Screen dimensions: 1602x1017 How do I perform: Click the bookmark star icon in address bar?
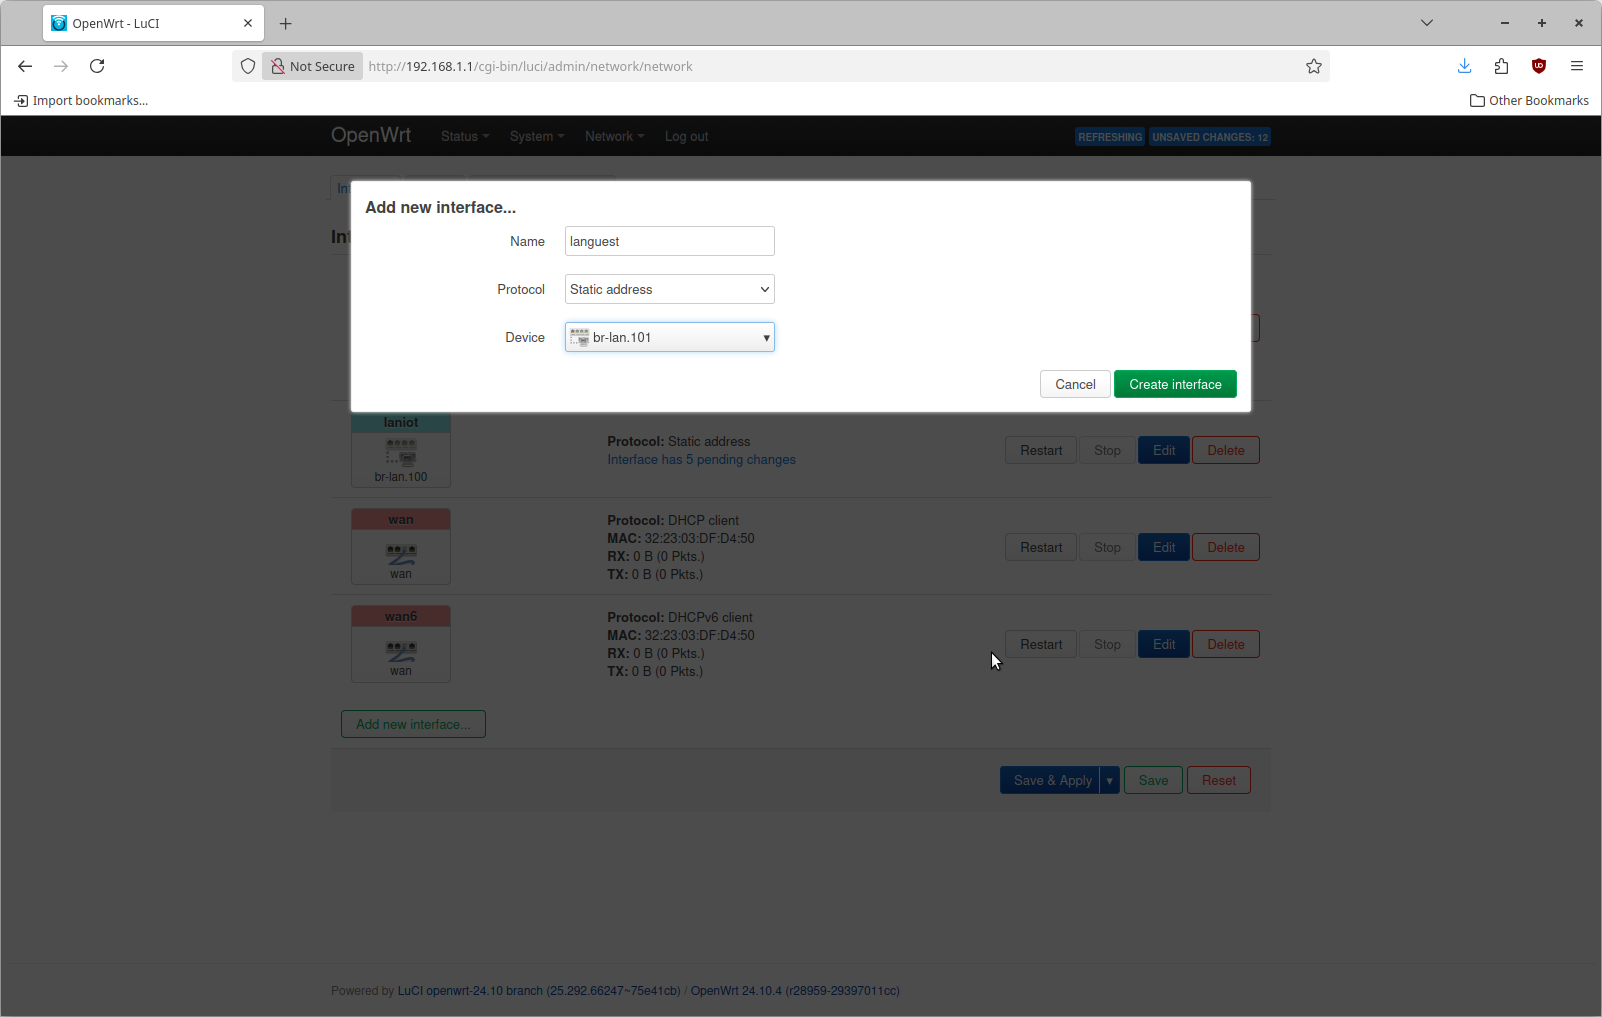click(x=1313, y=66)
